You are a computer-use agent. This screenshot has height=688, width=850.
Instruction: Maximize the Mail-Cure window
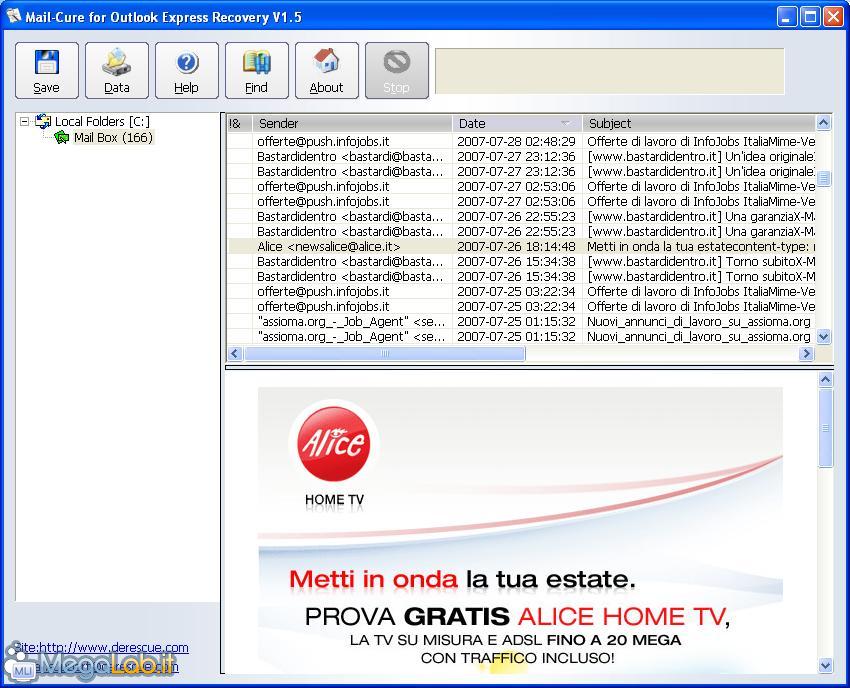tap(810, 17)
